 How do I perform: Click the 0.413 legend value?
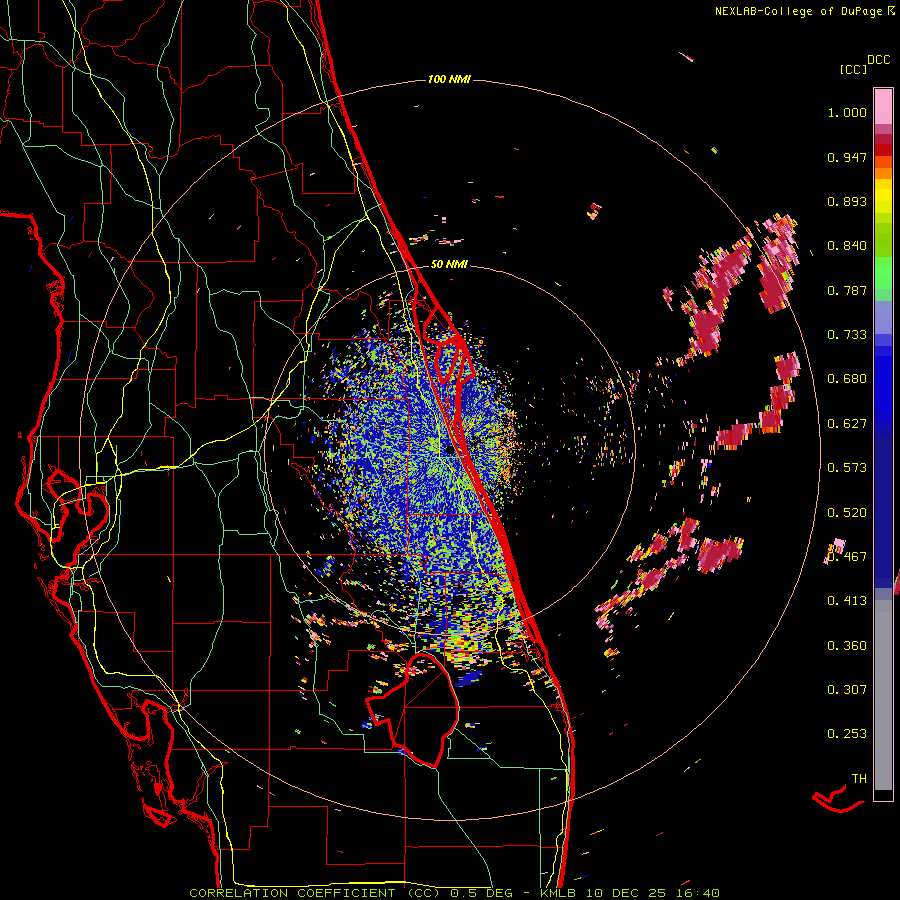[x=847, y=601]
